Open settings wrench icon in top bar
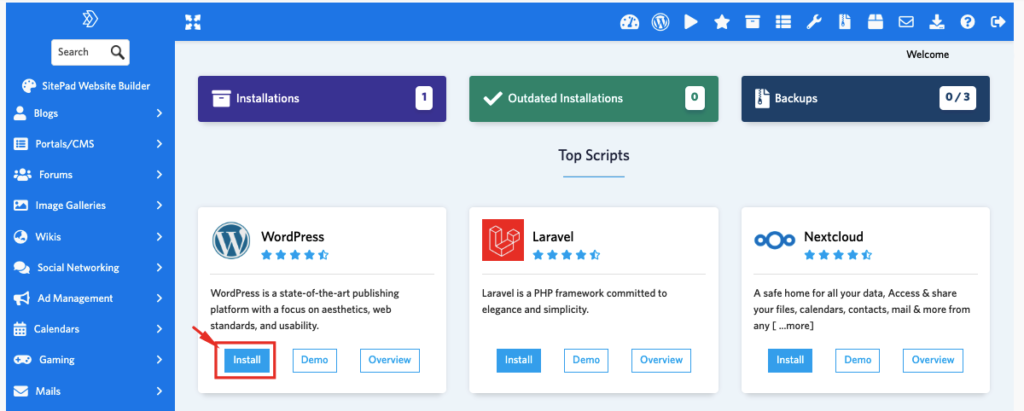Image resolution: width=1024 pixels, height=411 pixels. click(814, 22)
